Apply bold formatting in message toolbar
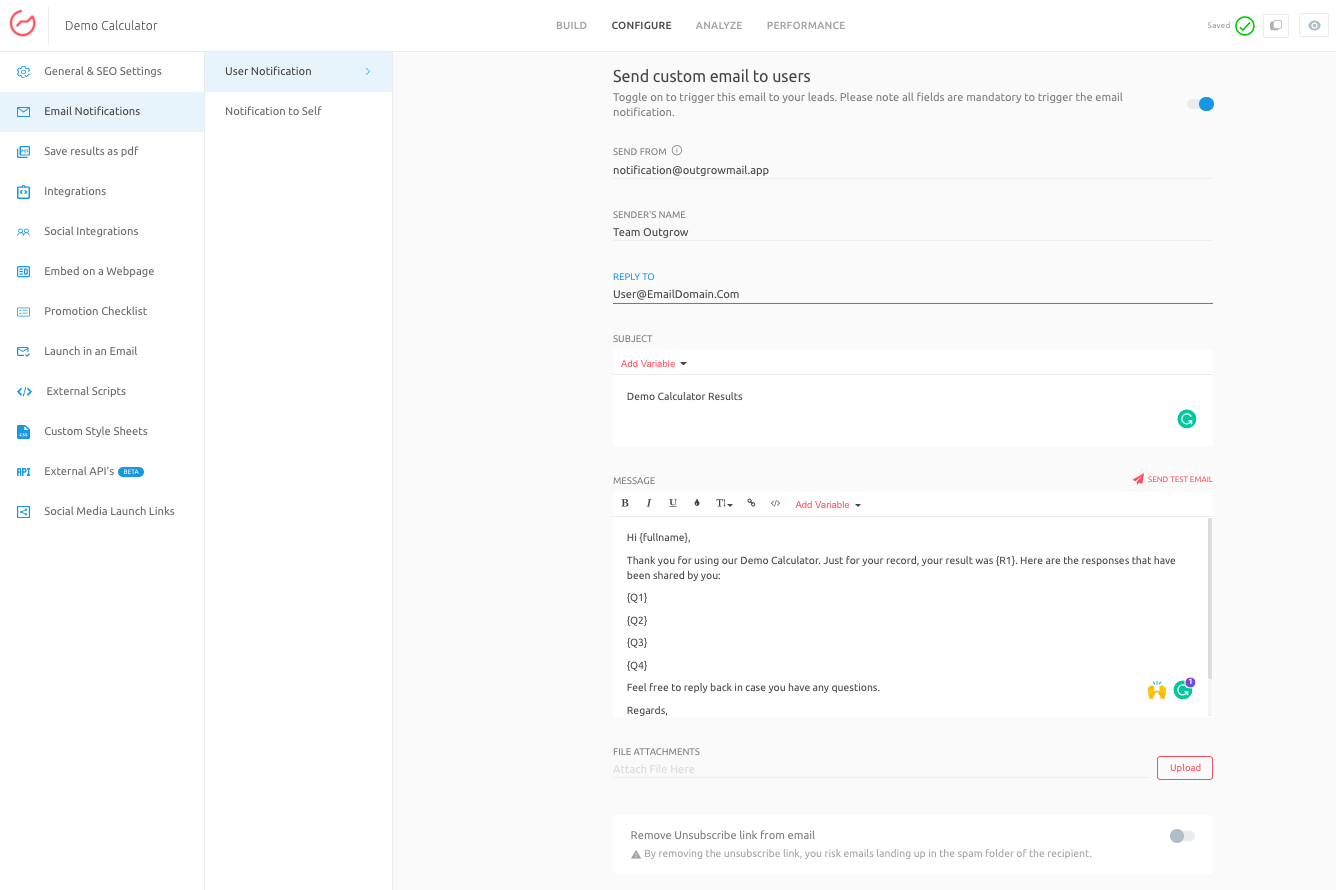Viewport: 1336px width, 890px height. pos(625,504)
